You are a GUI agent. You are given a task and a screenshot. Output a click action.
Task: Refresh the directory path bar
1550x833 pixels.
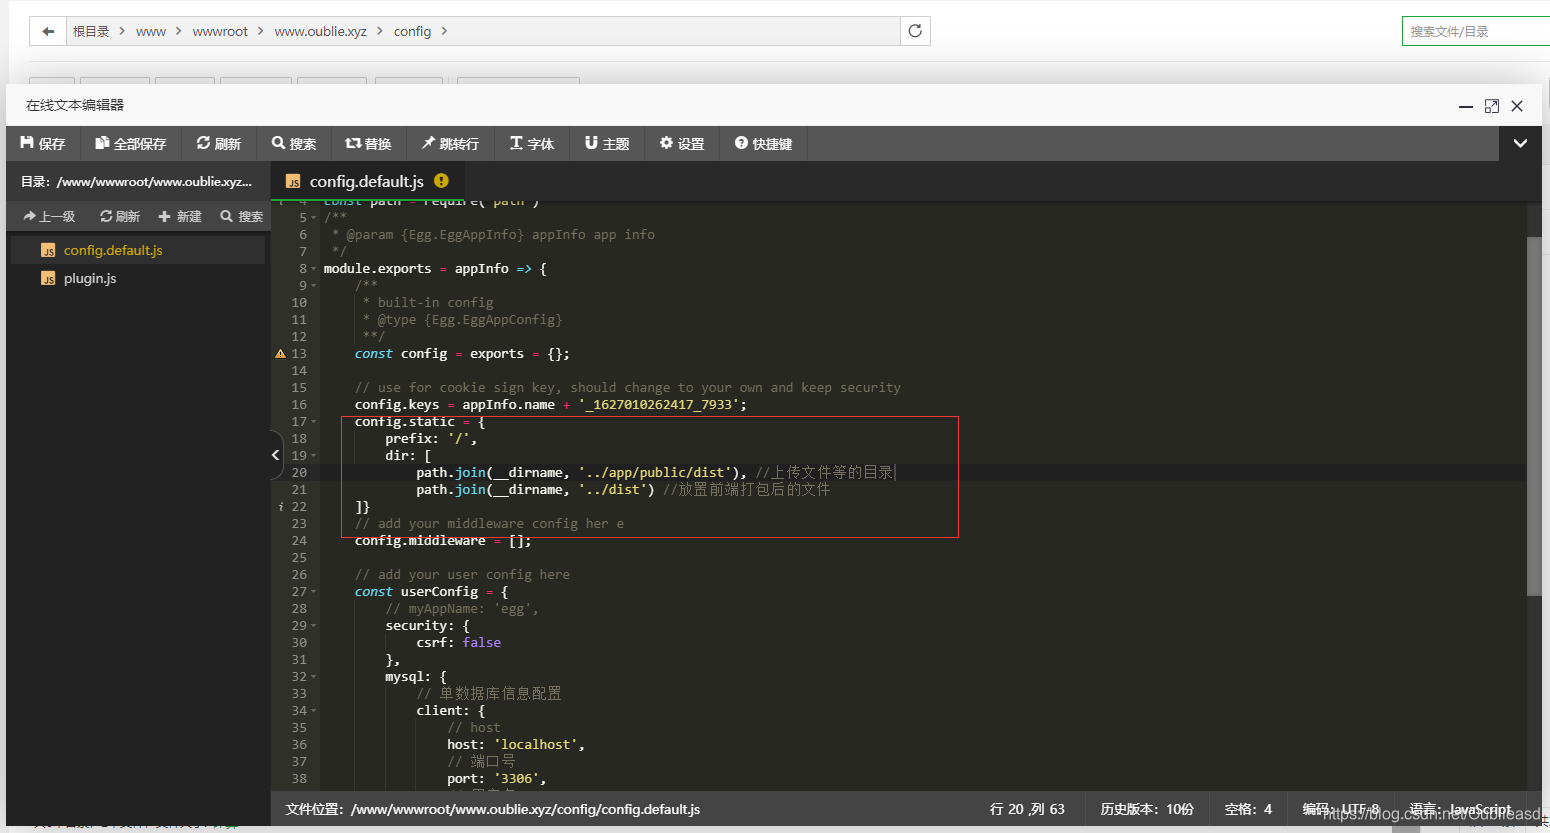[x=915, y=31]
